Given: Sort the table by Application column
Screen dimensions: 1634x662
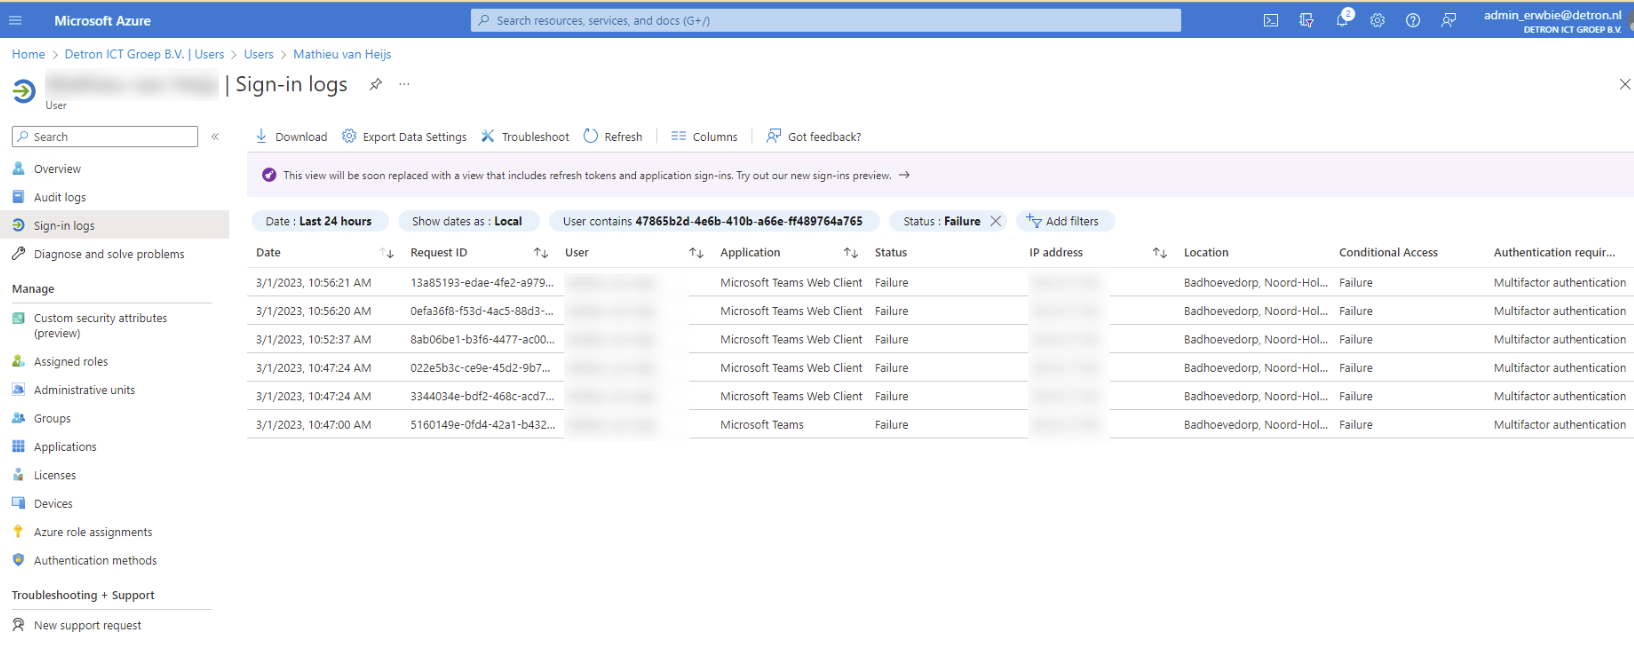Looking at the screenshot, I should 850,253.
